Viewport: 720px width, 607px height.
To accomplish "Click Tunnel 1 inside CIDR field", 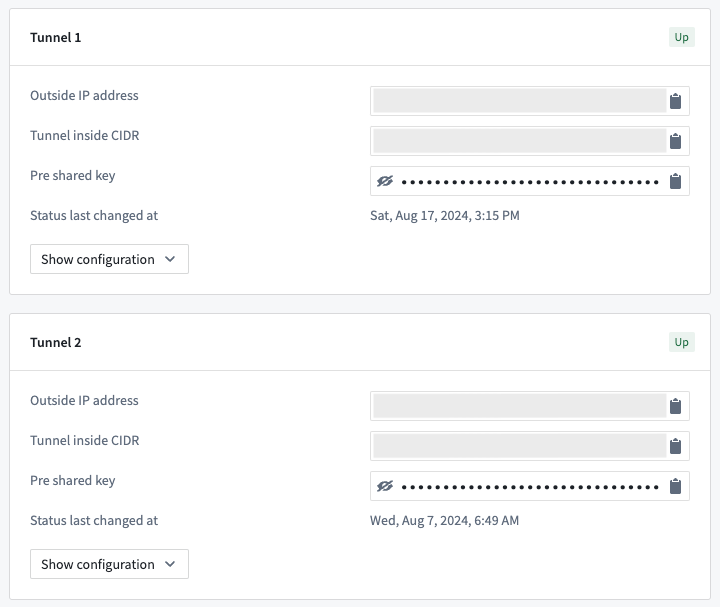I will [519, 141].
